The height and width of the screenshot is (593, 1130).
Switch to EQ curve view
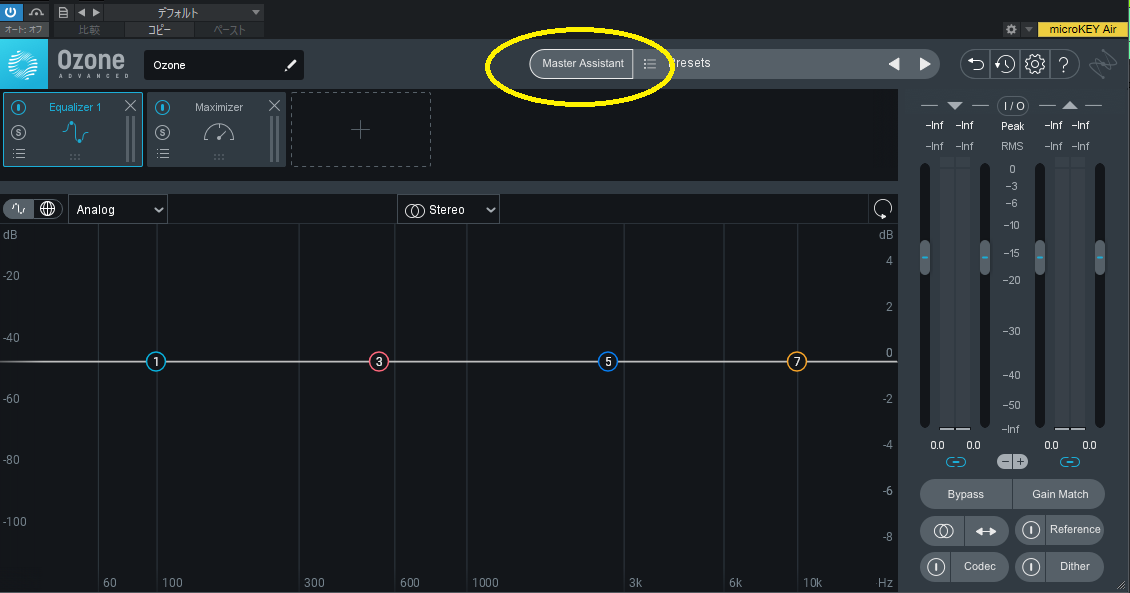19,209
